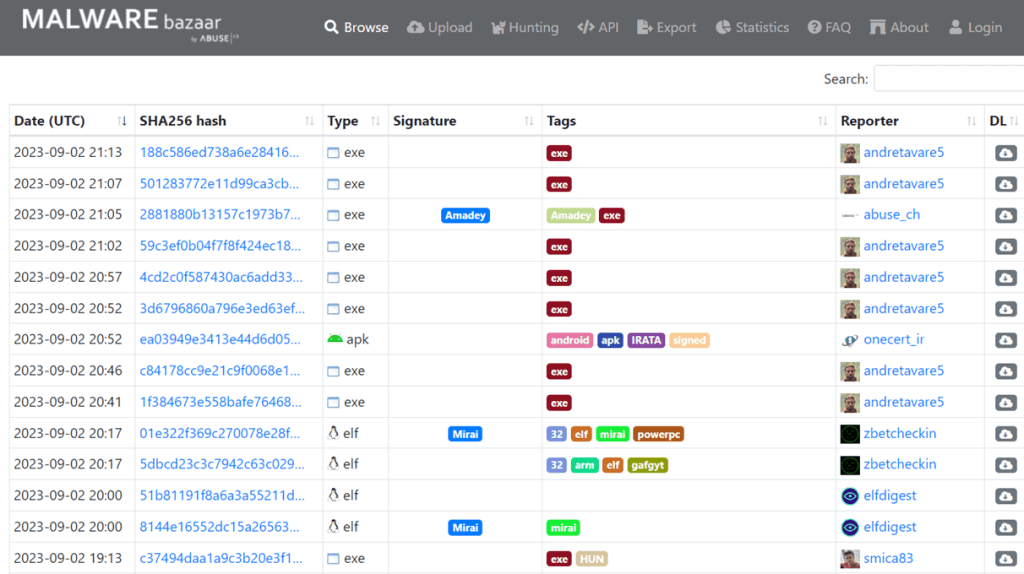Click andretavare5 avatar in the first row
The height and width of the screenshot is (574, 1024).
[x=850, y=153]
